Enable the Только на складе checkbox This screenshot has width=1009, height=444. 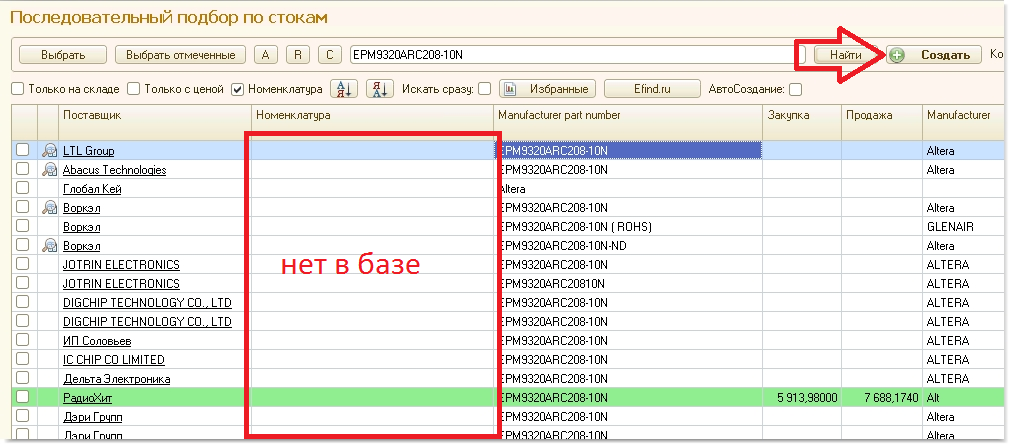point(18,89)
